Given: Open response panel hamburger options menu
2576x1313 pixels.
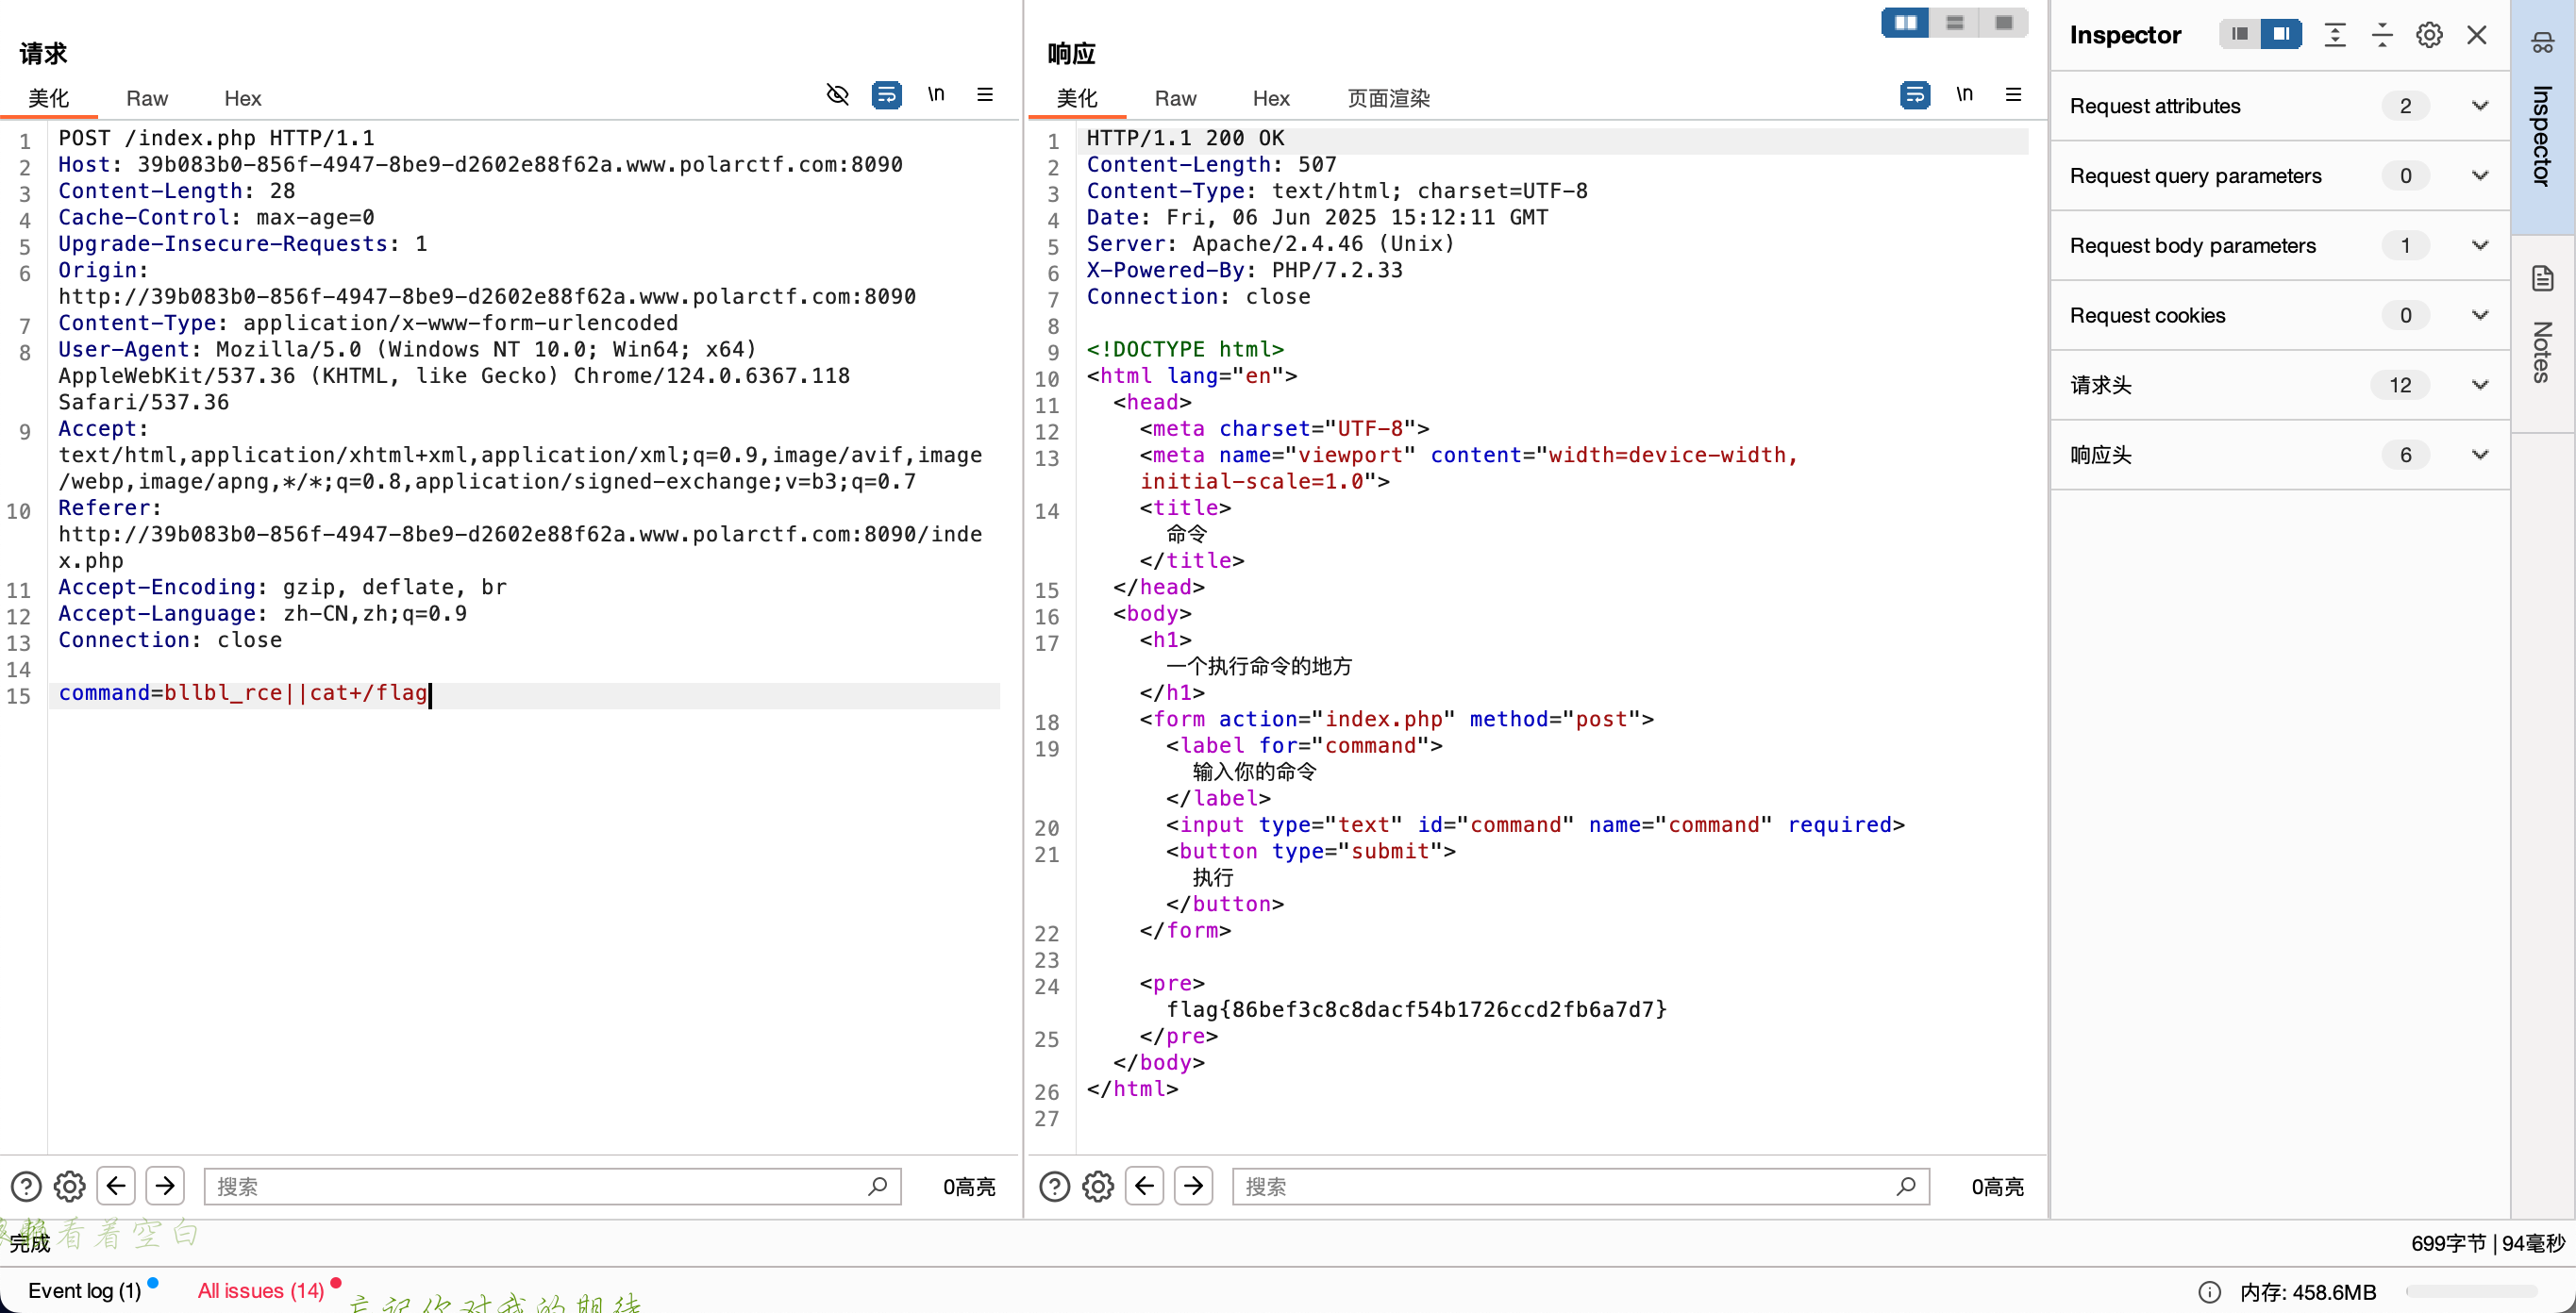Looking at the screenshot, I should [2013, 95].
